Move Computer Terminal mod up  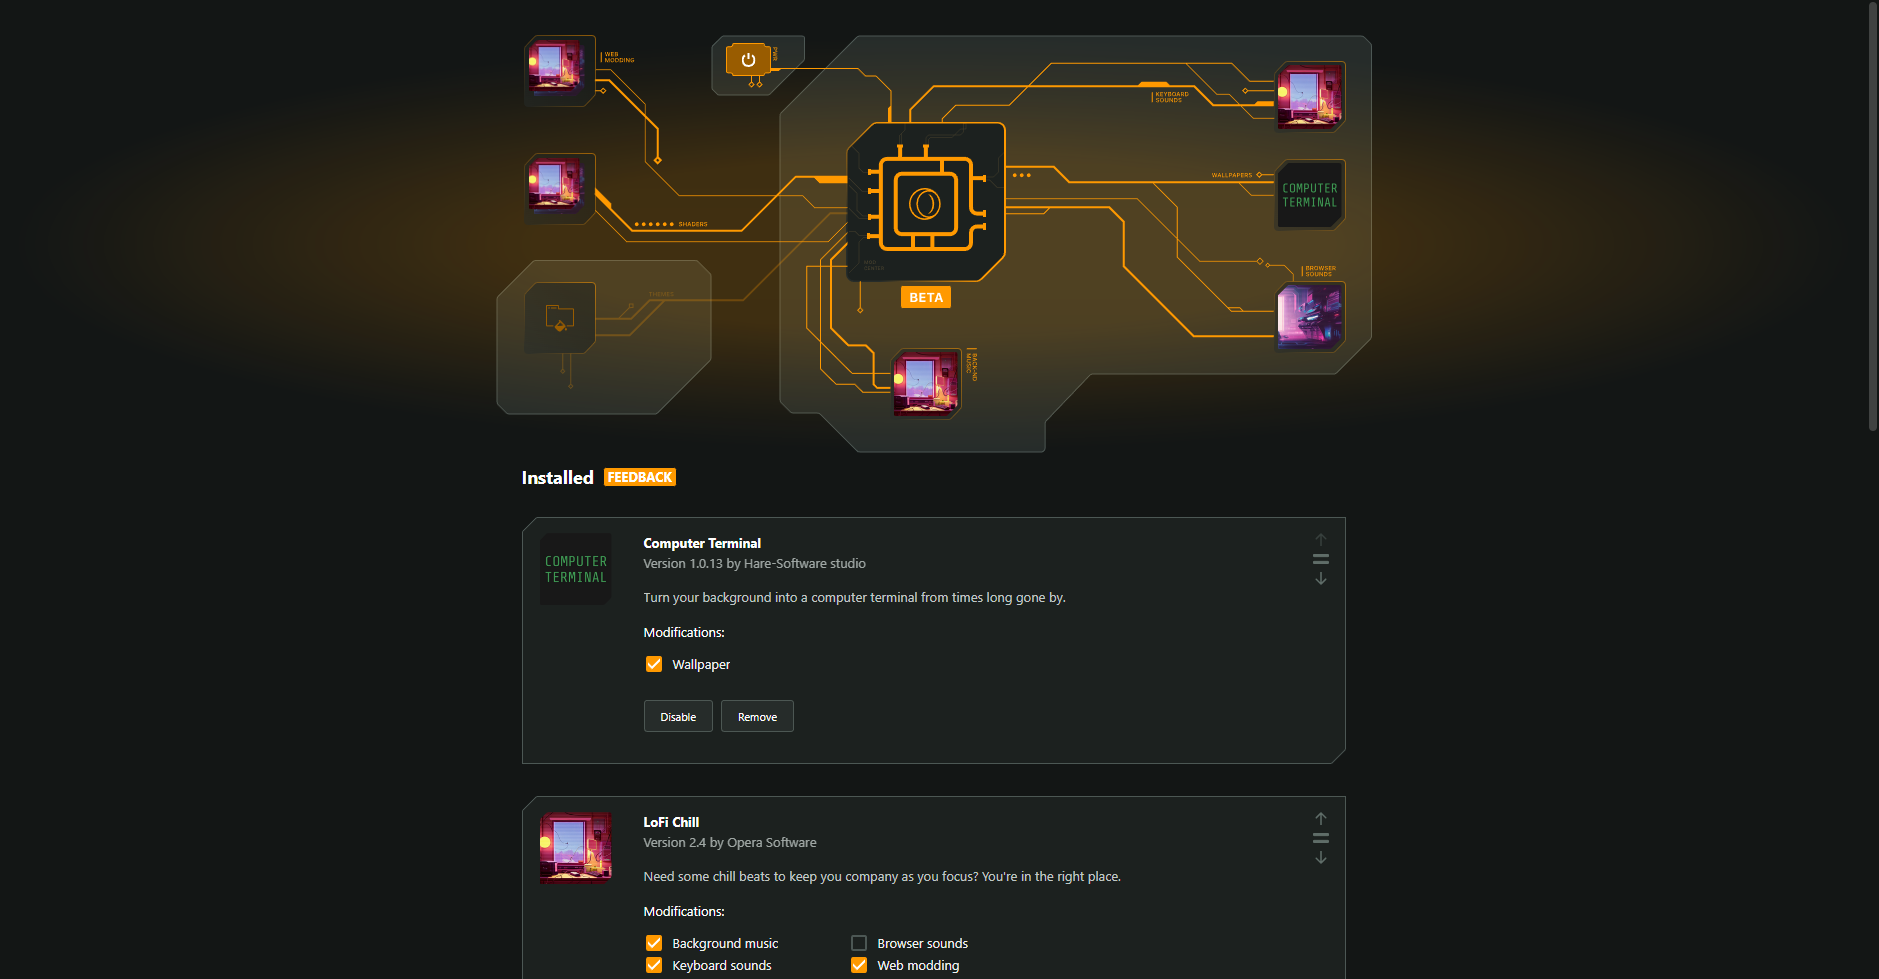point(1321,539)
